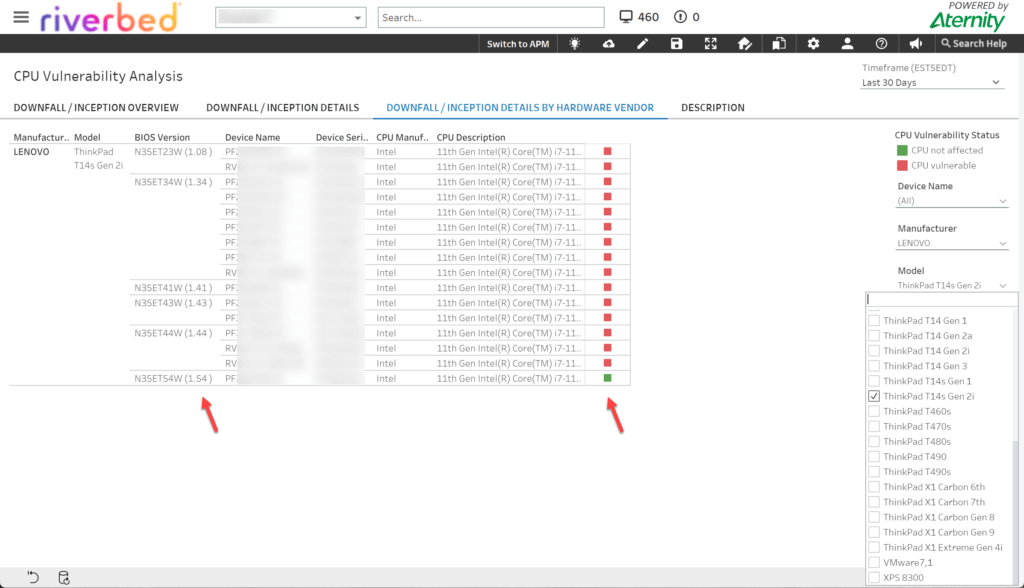The image size is (1024, 588).
Task: Click the bookmark pages icon
Action: [x=779, y=44]
